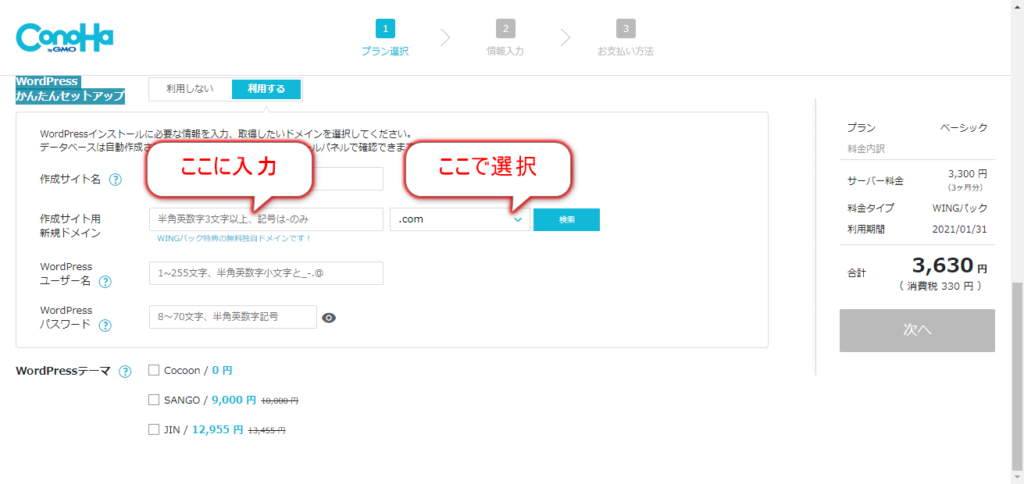1024x484 pixels.
Task: Open help icon next to WordPress ユーザー名
Action: [104, 282]
